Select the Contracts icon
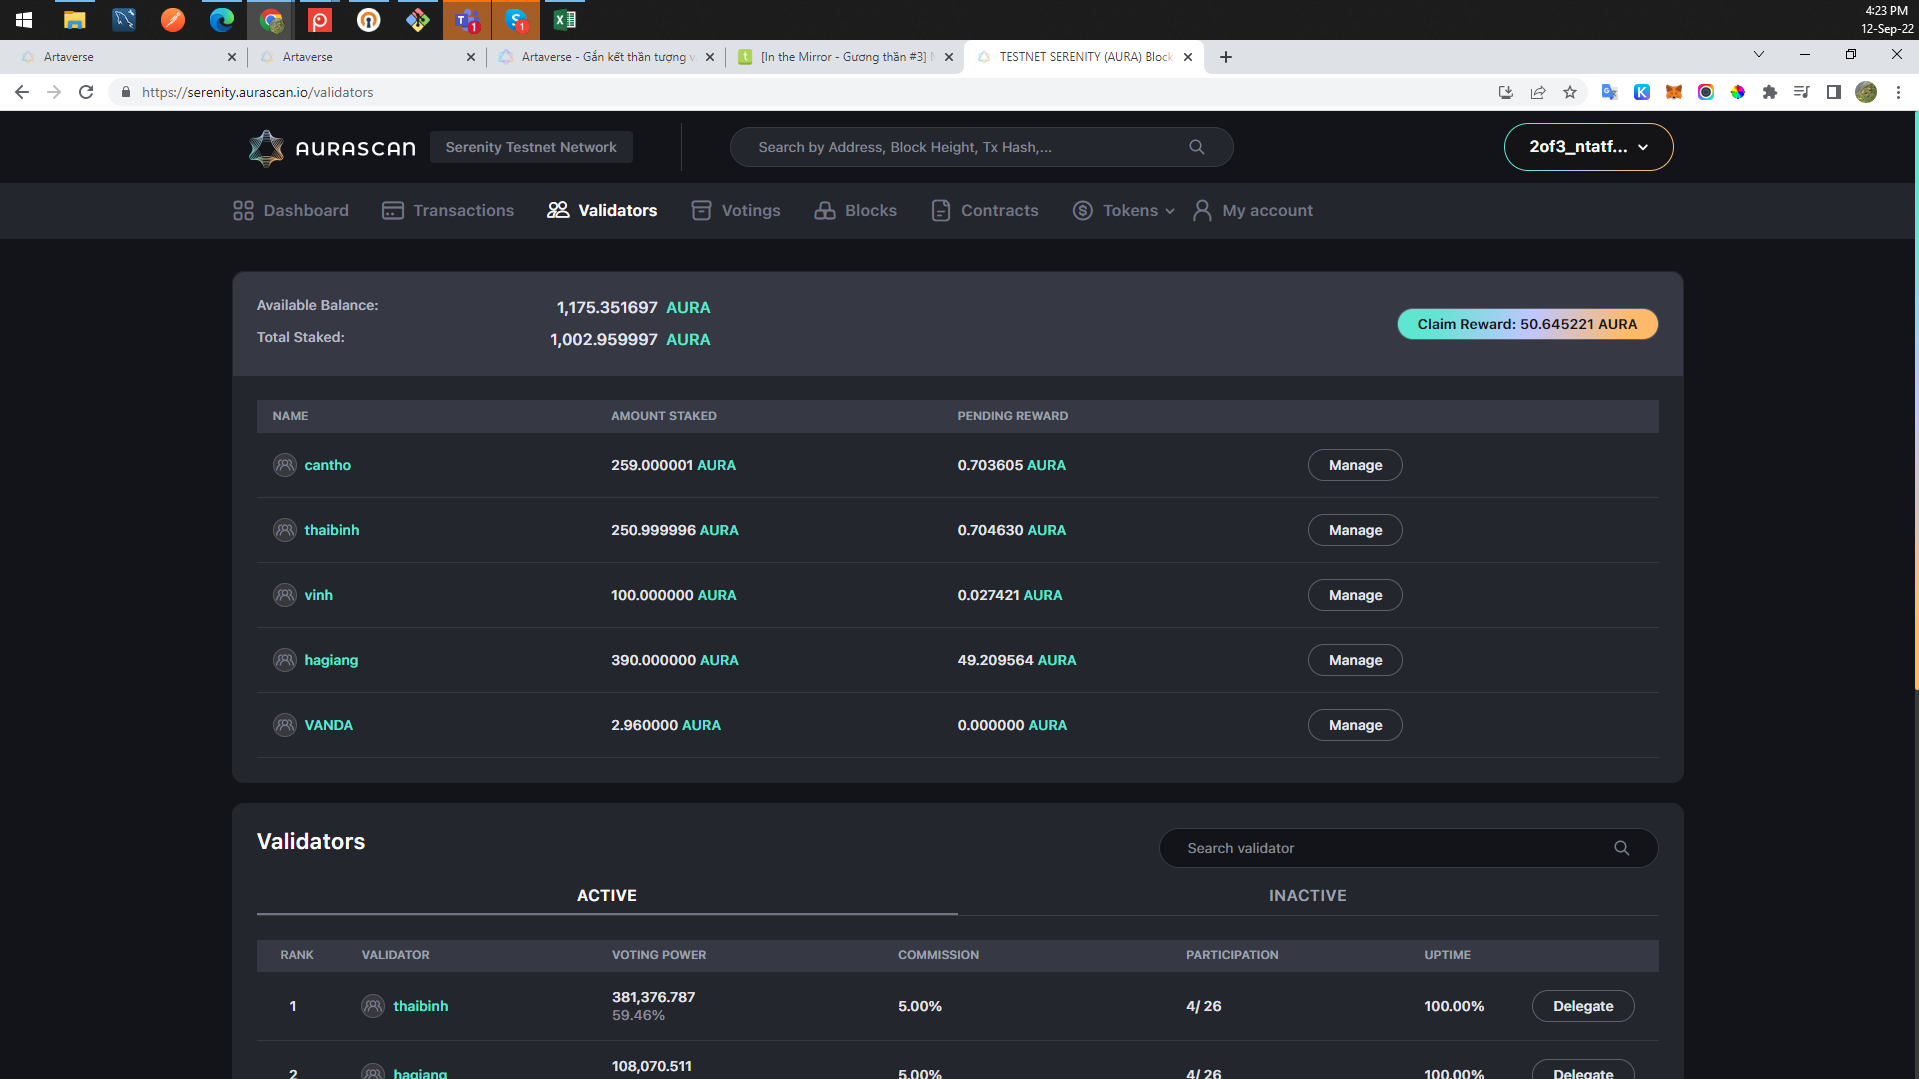 [940, 210]
